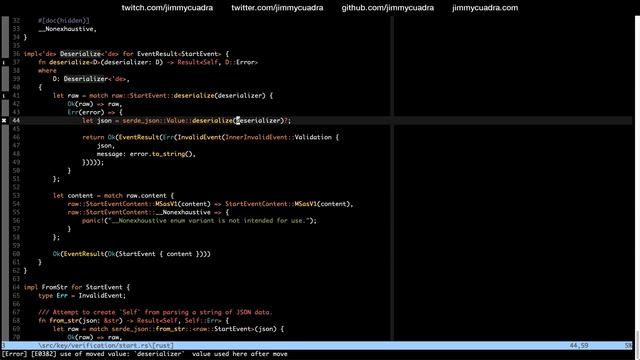The image size is (640, 360).
Task: Click highlighted Deserialize on the impl line
Action: click(80, 54)
